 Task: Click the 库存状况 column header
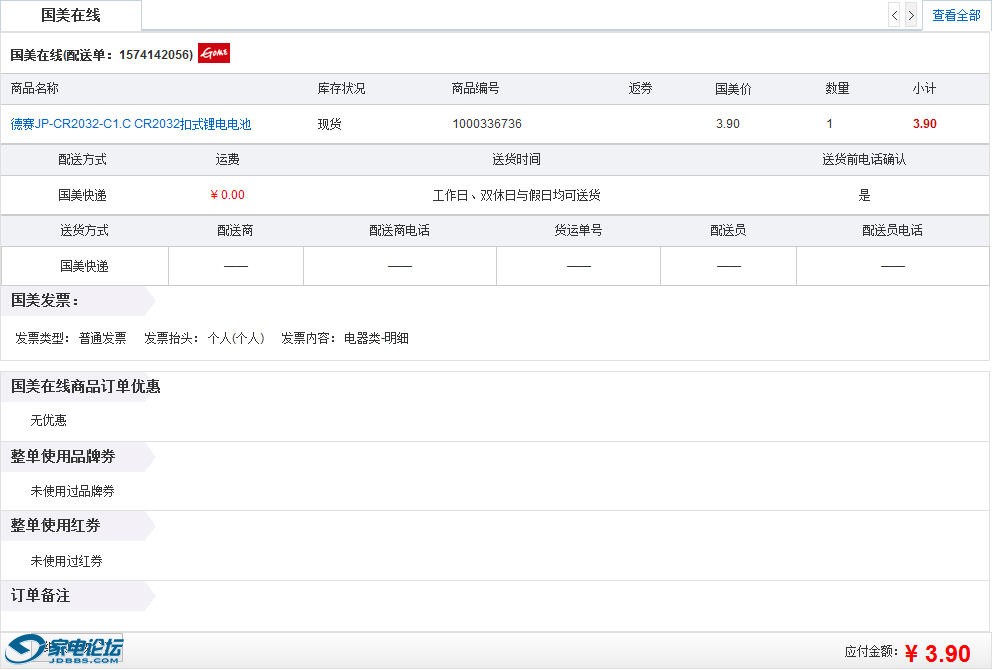pyautogui.click(x=341, y=89)
